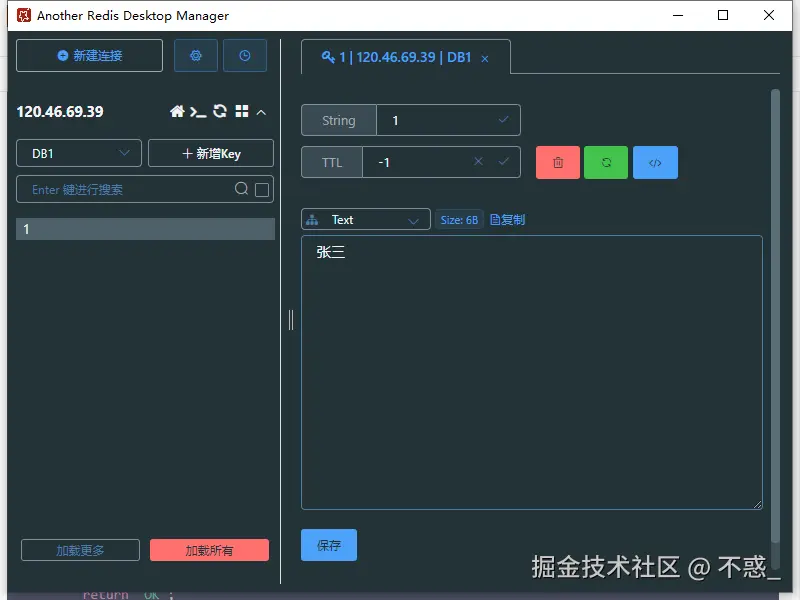800x600 pixels.
Task: Open the DB1 database dropdown
Action: click(x=78, y=153)
